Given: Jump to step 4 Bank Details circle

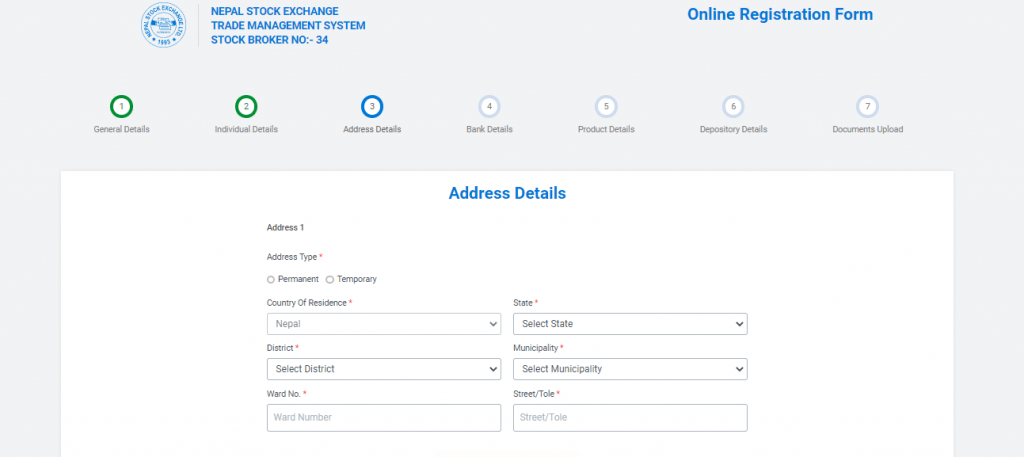Looking at the screenshot, I should pos(489,106).
